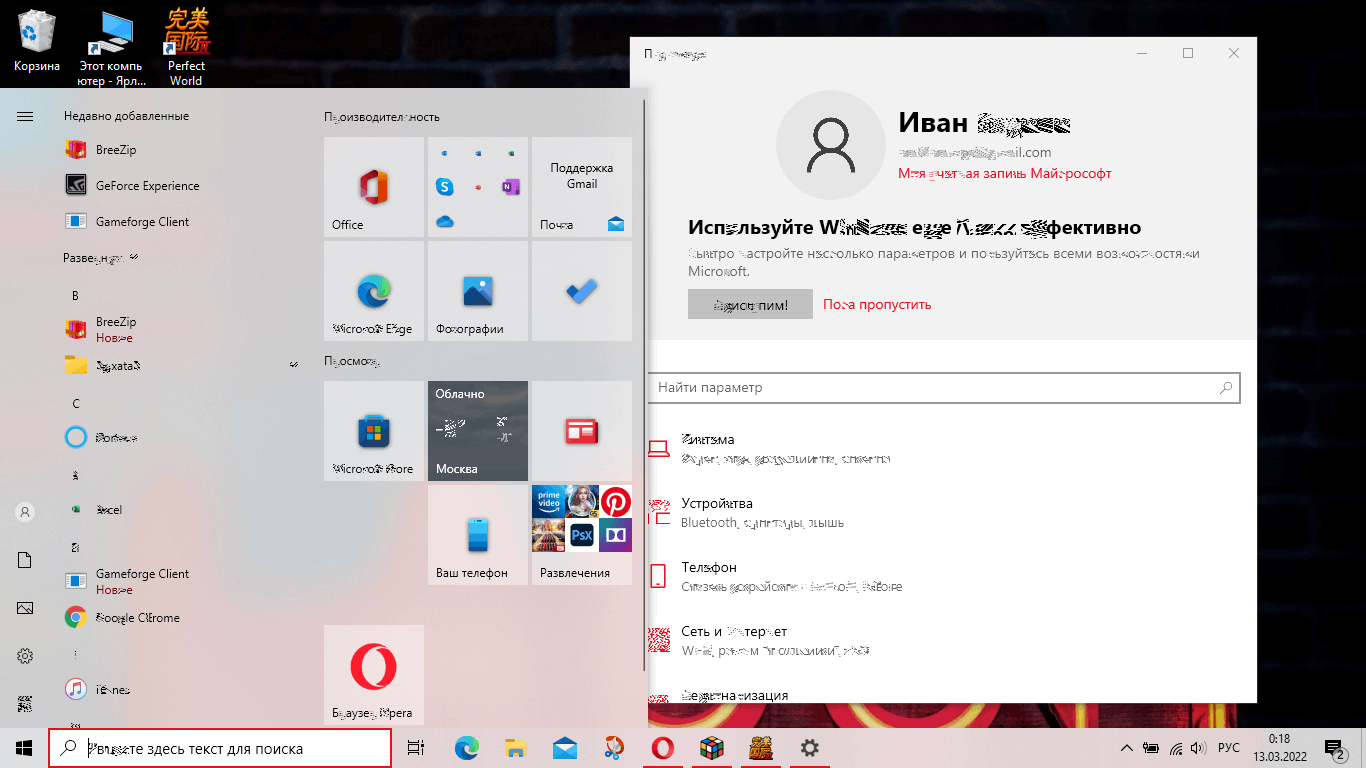The image size is (1366, 768).
Task: Open the Microsoft Store tile
Action: pyautogui.click(x=374, y=431)
